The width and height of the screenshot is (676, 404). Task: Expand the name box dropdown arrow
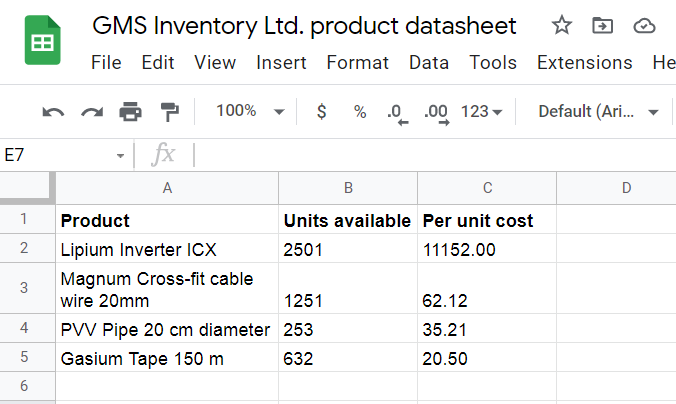(x=120, y=155)
